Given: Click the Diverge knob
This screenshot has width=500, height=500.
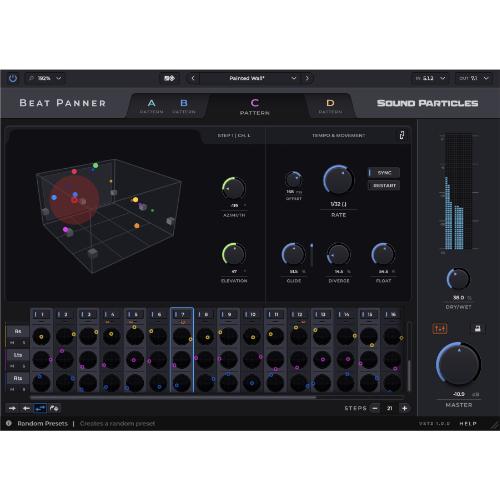Looking at the screenshot, I should 339,255.
